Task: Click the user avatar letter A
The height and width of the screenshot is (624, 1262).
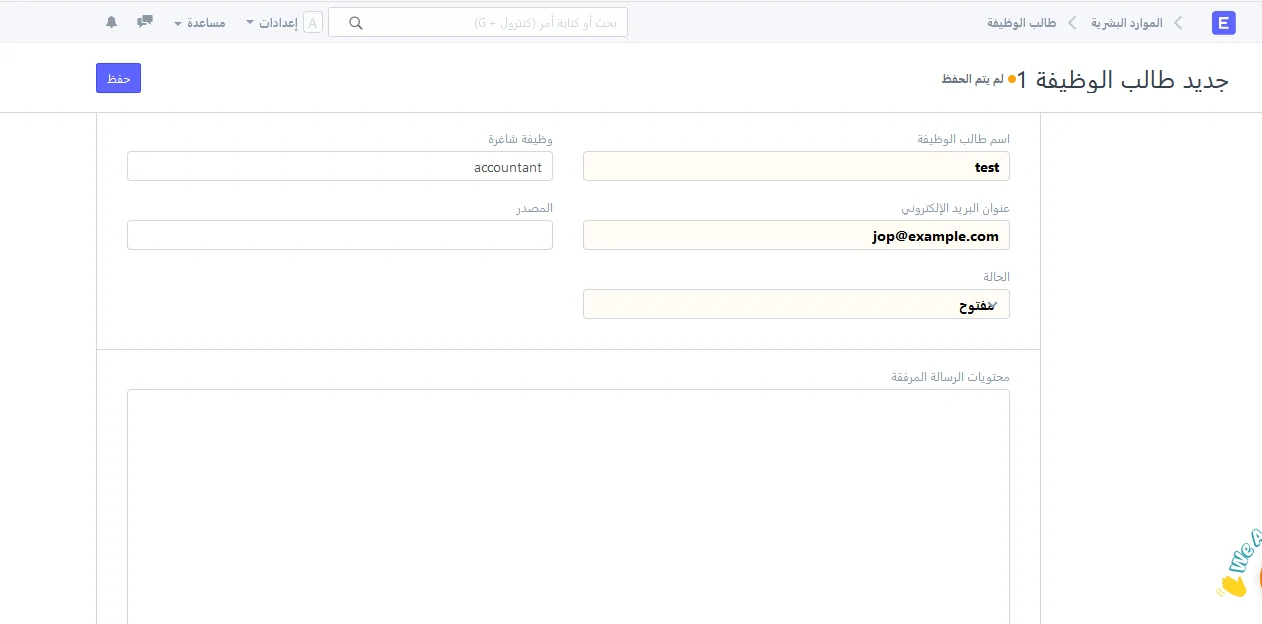Action: [313, 23]
